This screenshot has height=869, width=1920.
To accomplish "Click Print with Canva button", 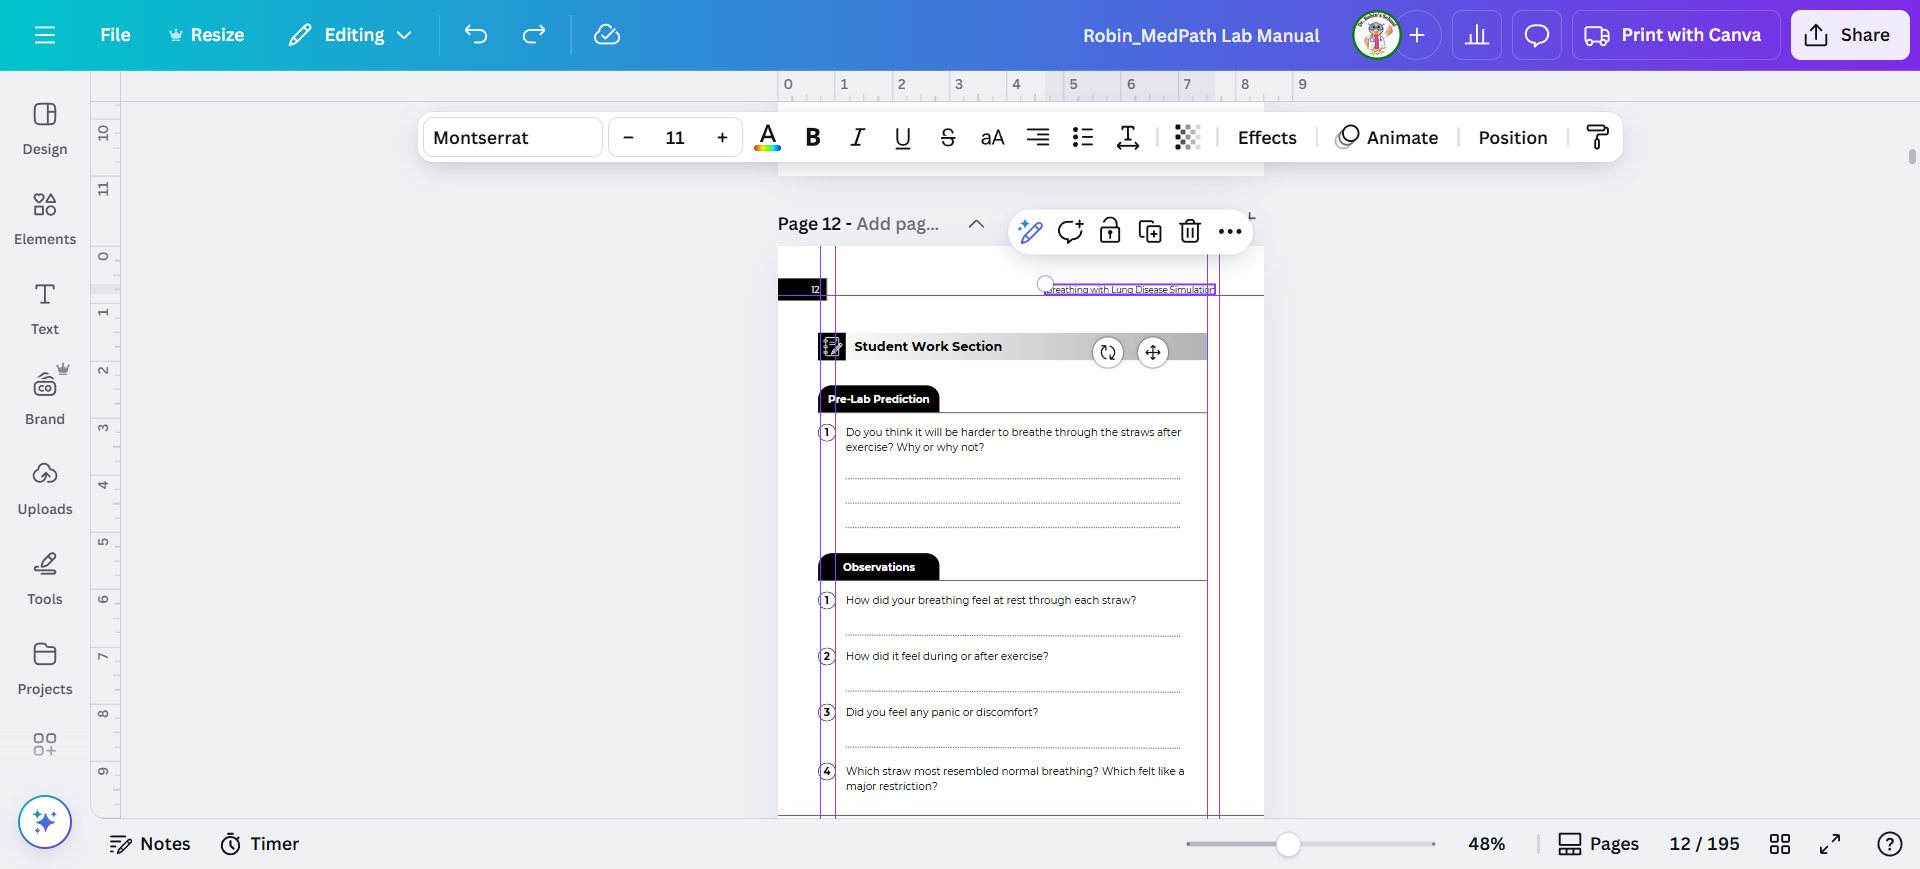I will pos(1675,35).
